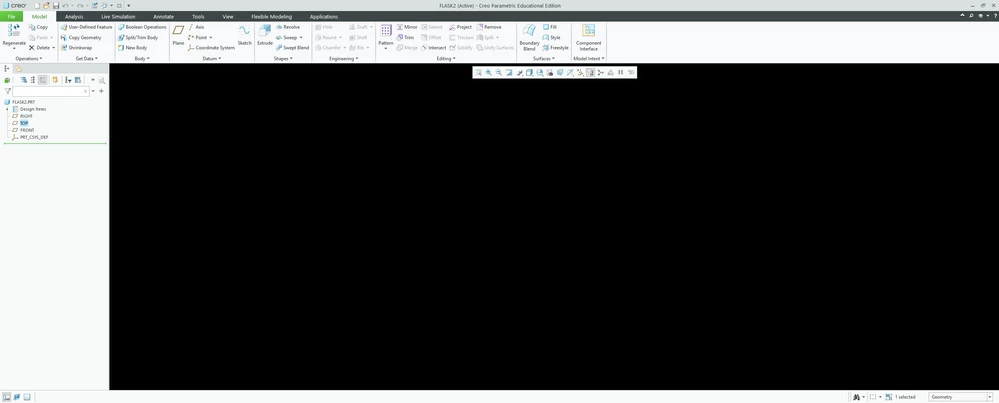This screenshot has width=999, height=403.
Task: Expand the Editing group menu
Action: click(x=446, y=59)
